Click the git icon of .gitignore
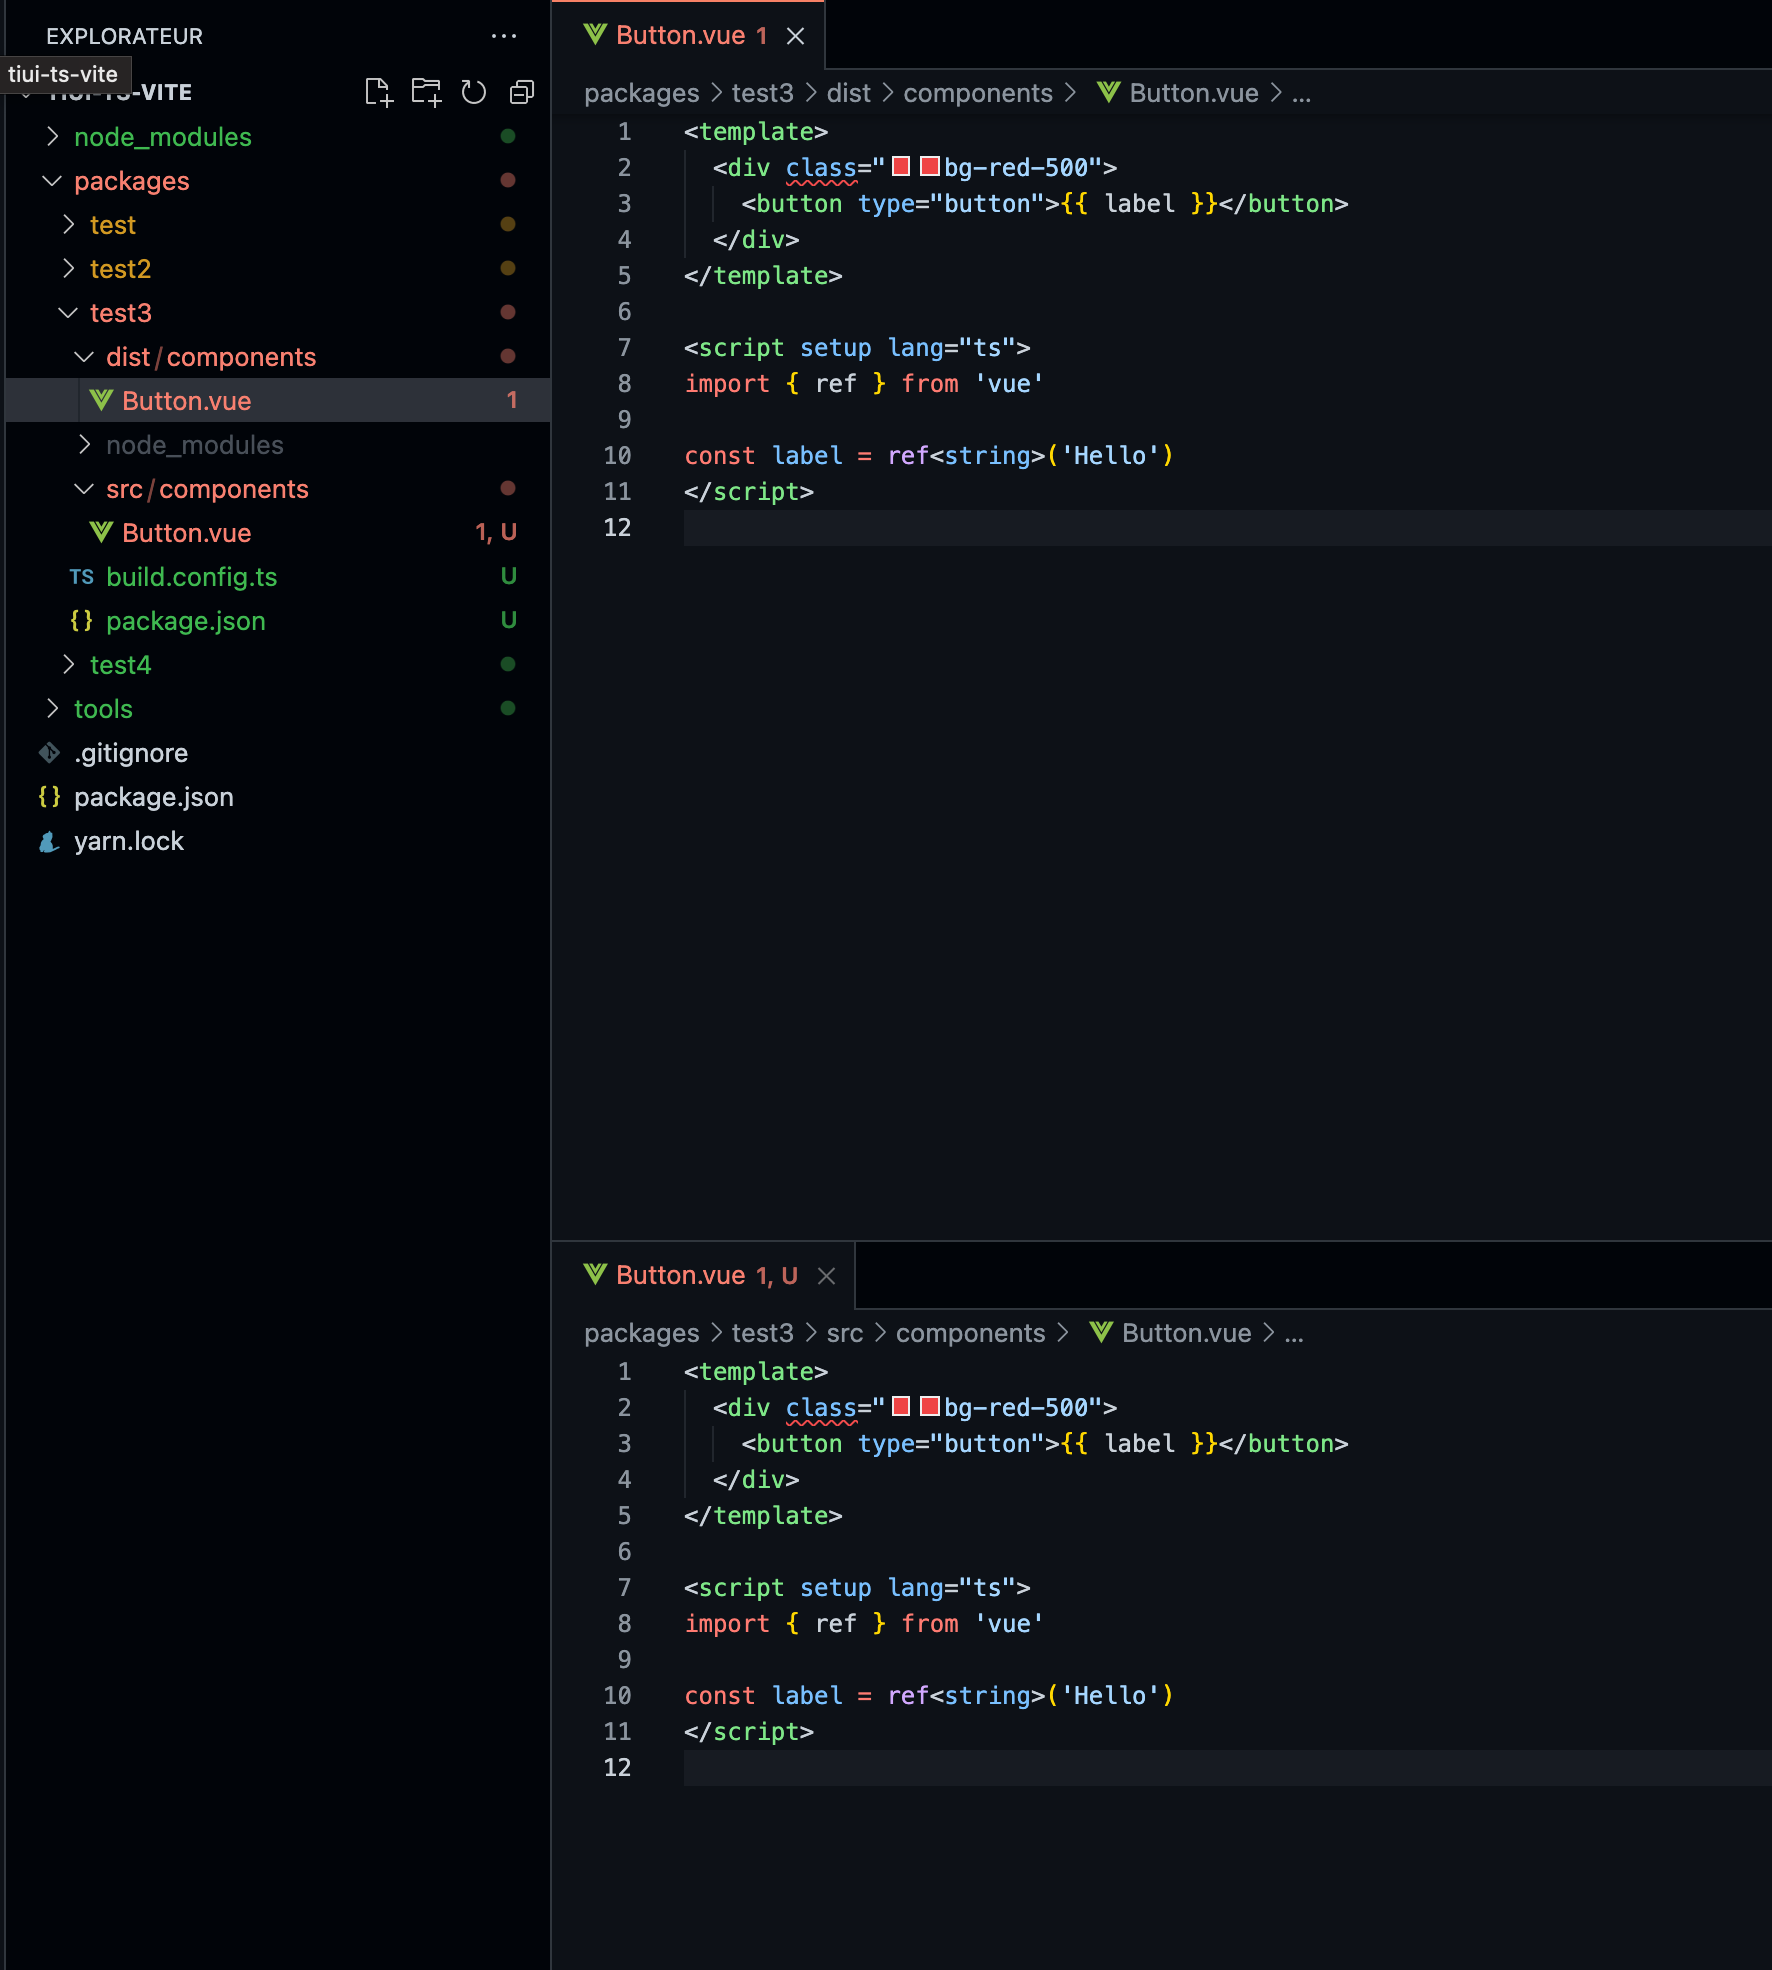 coord(49,752)
